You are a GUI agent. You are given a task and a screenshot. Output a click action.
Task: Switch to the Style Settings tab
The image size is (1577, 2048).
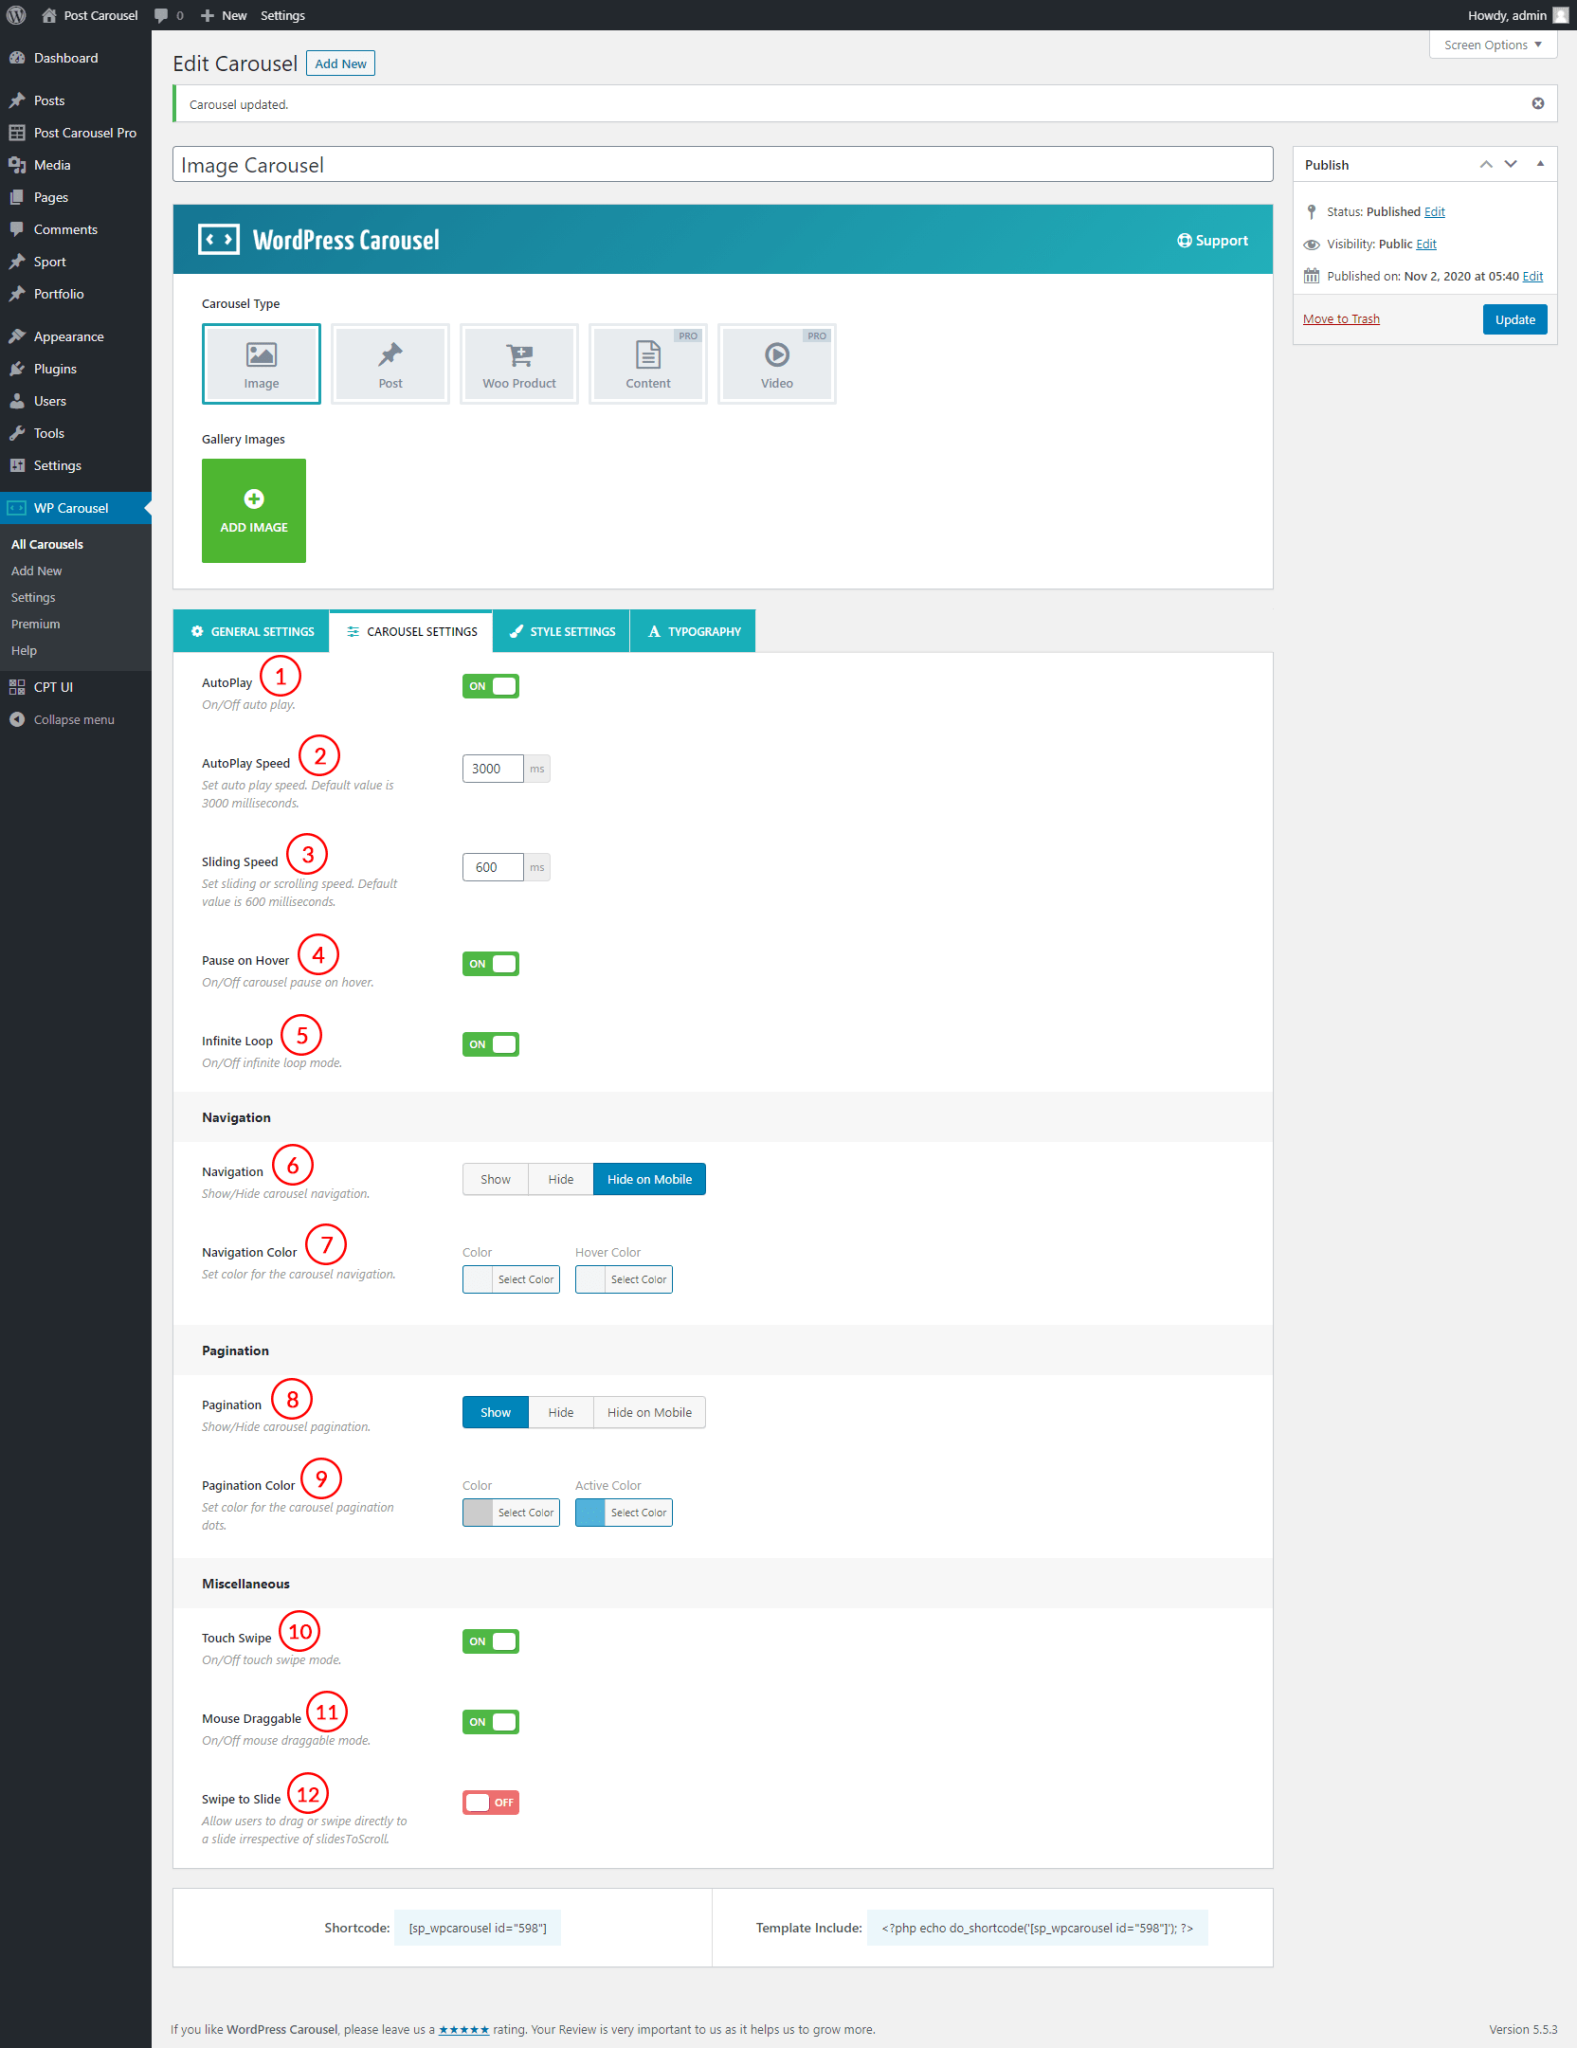coord(561,632)
